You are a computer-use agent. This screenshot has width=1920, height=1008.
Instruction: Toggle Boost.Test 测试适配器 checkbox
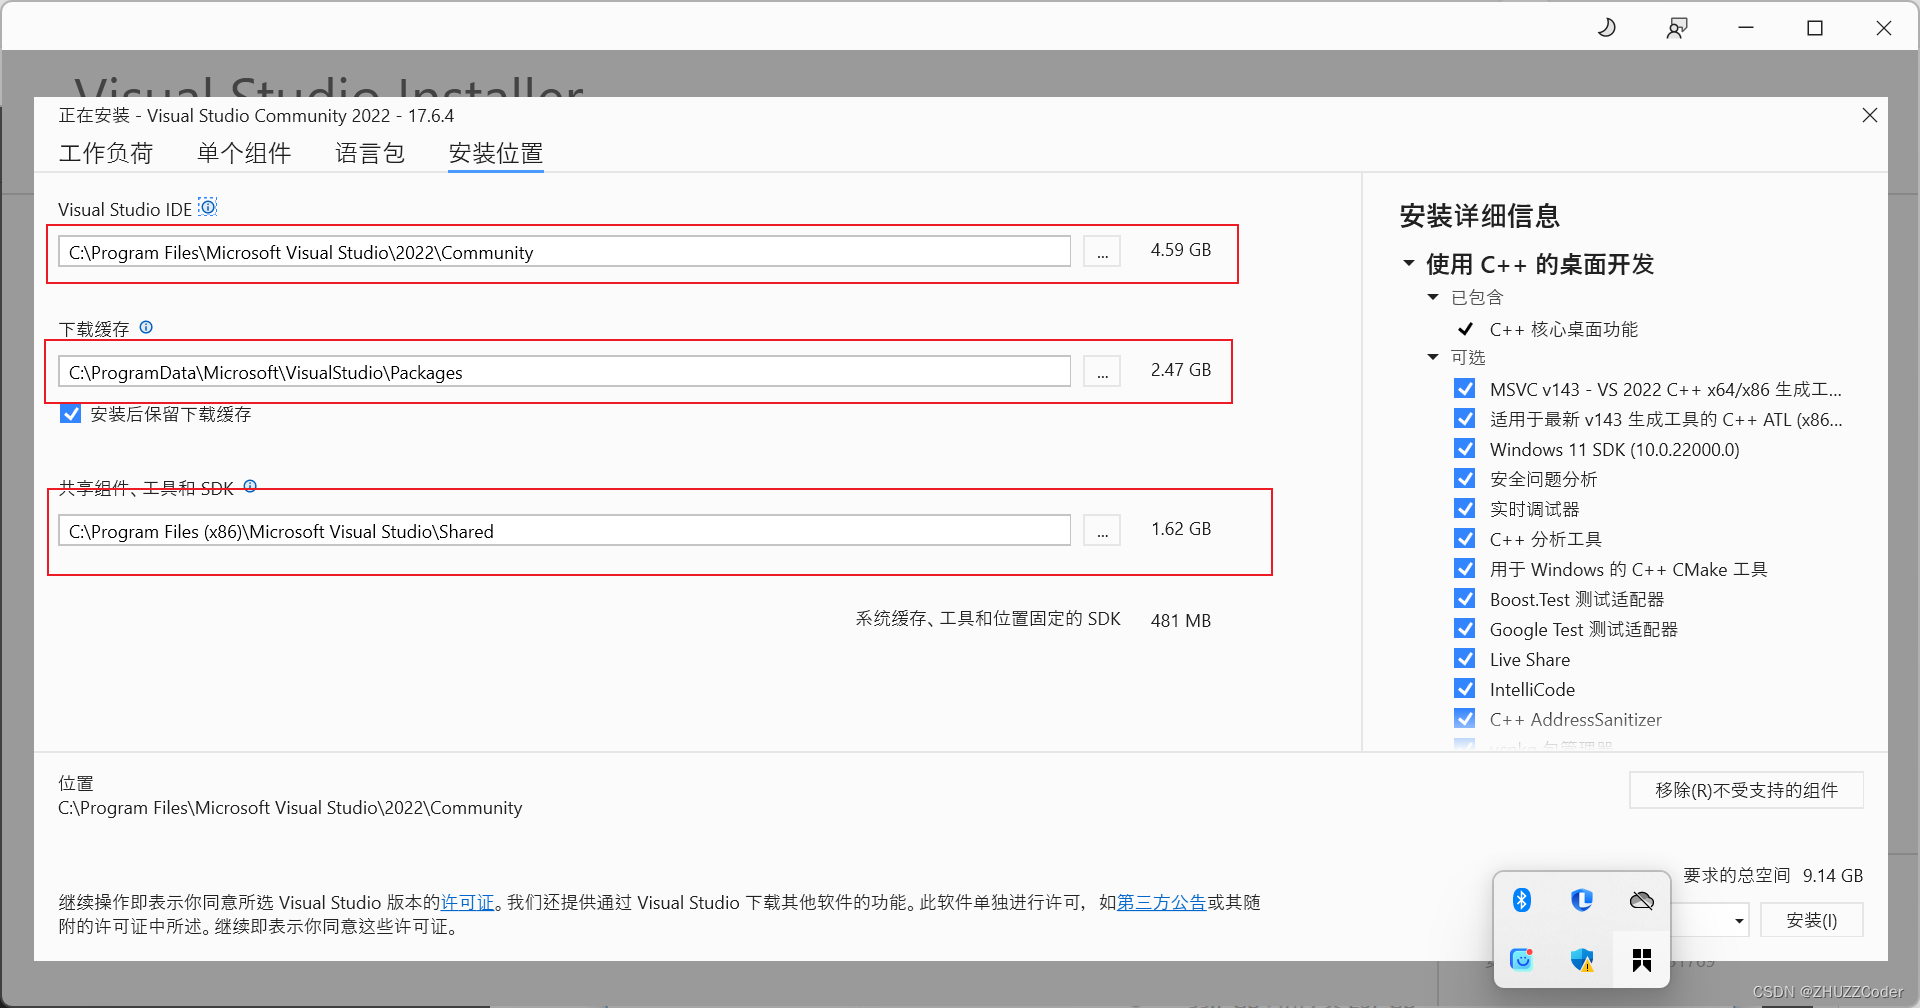click(1465, 598)
